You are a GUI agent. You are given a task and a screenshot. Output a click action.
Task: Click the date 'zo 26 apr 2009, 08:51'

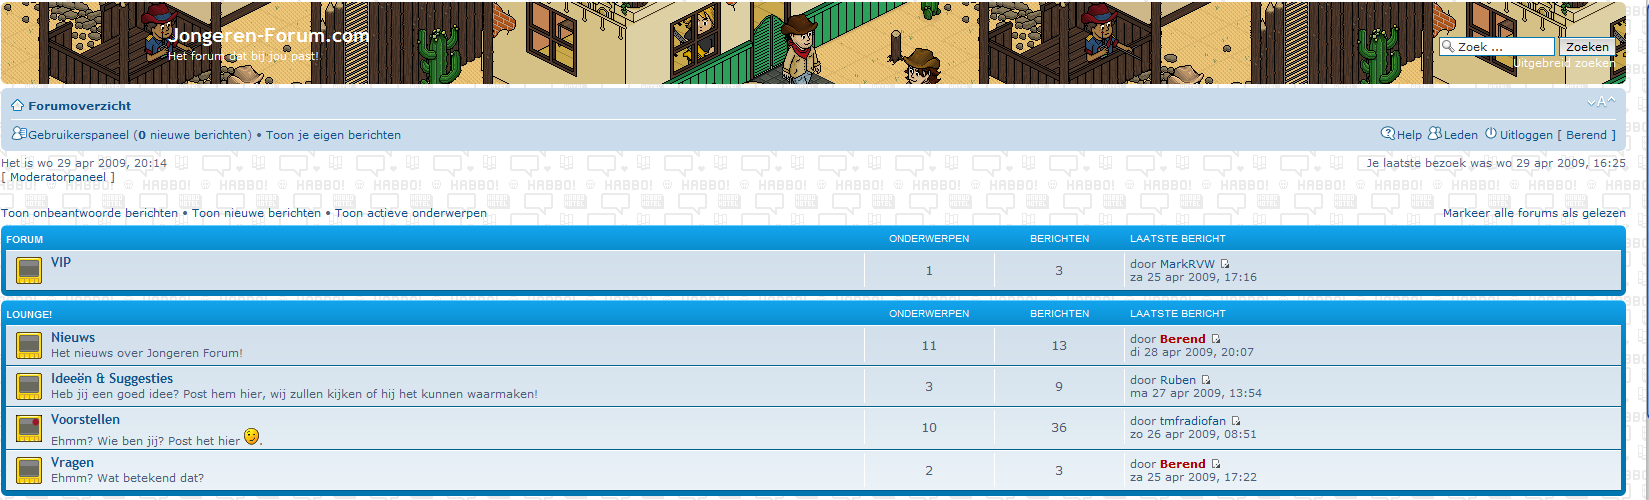1193,434
